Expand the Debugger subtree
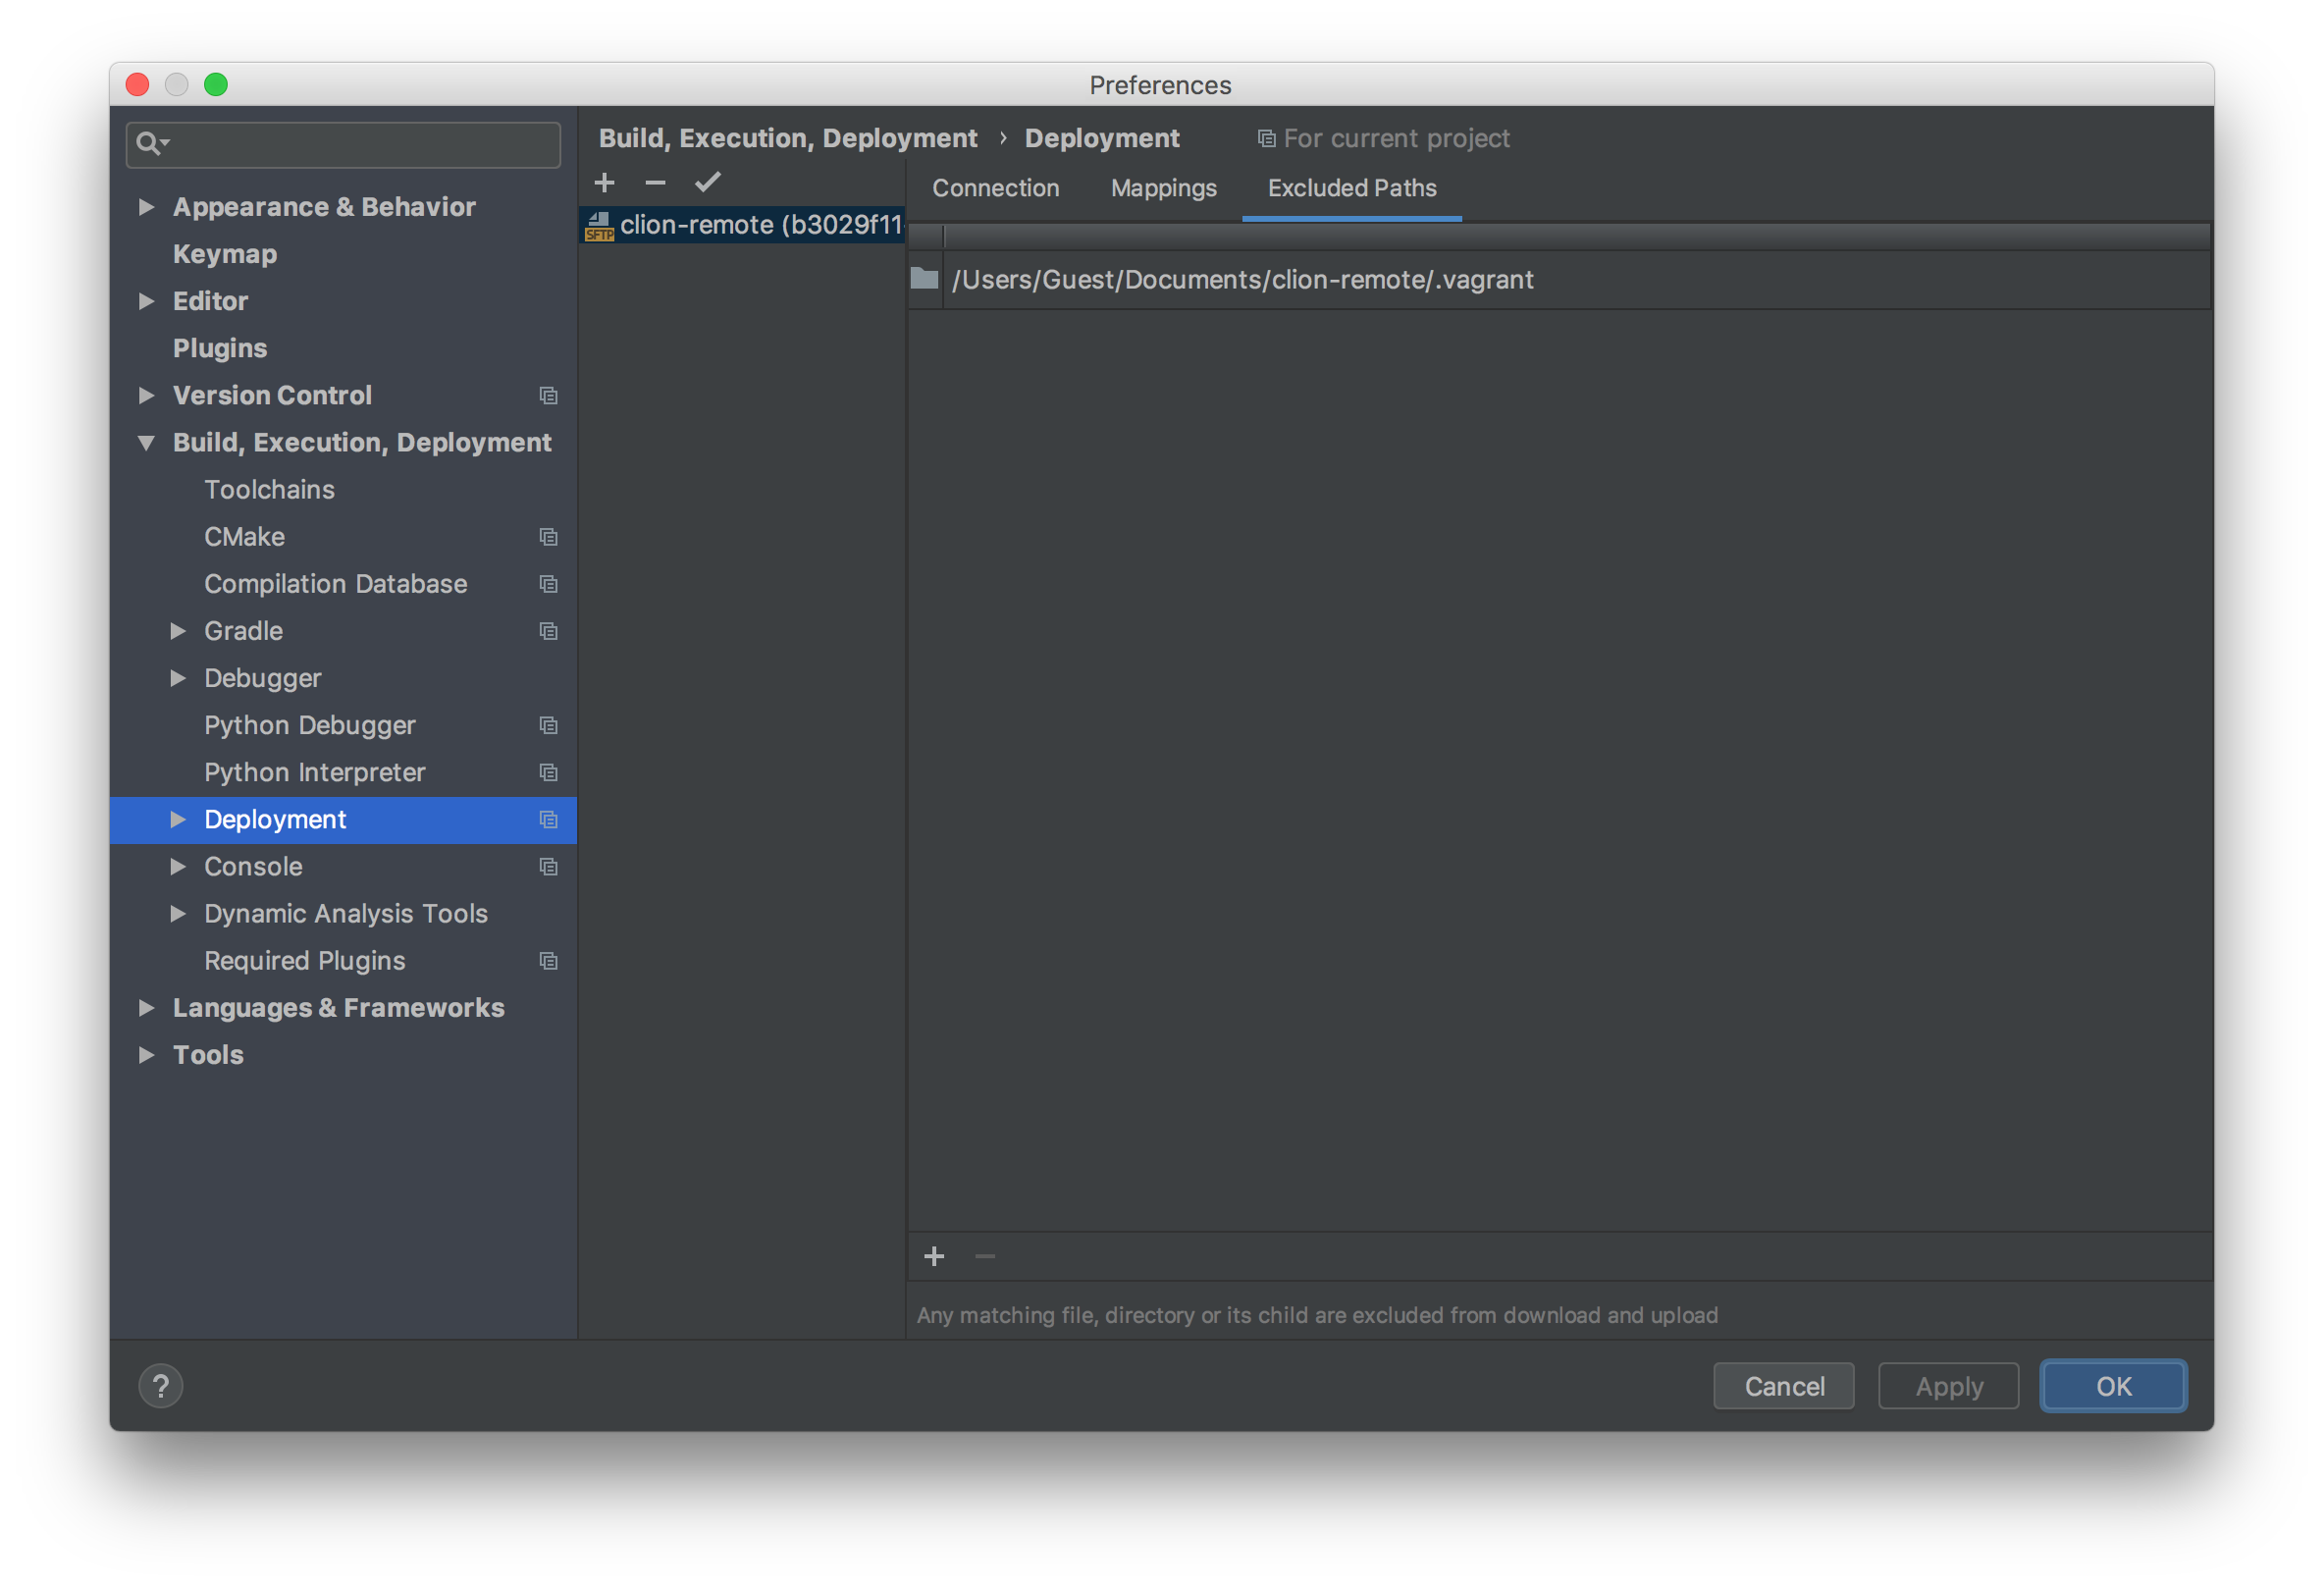This screenshot has width=2324, height=1588. pos(178,678)
